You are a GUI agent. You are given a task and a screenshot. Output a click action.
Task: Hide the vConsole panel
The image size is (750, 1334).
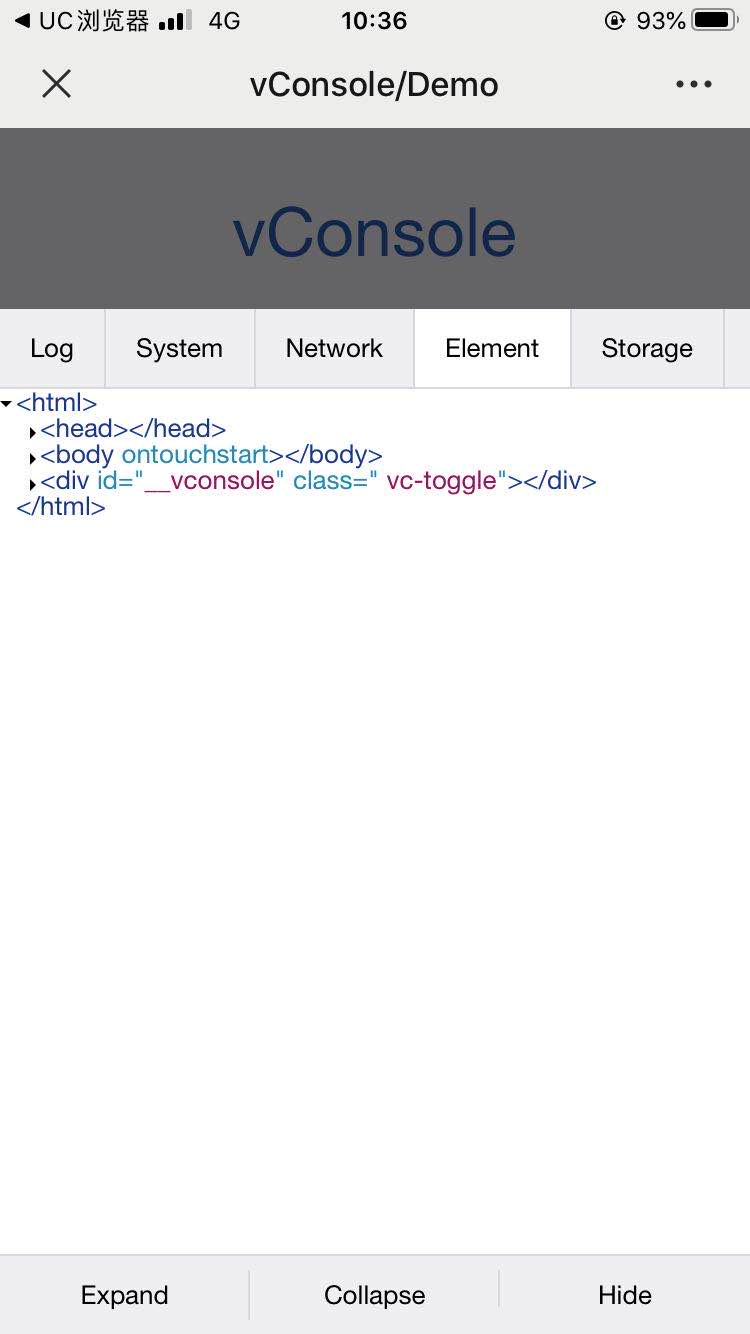(x=625, y=1295)
